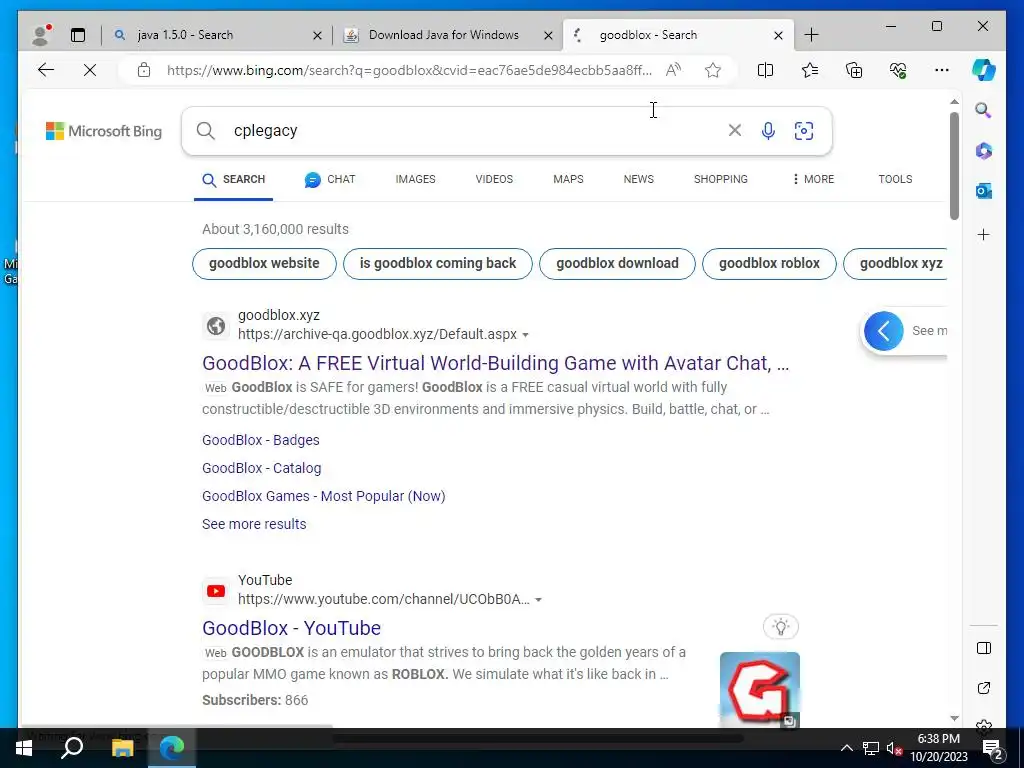View site information lock icon
This screenshot has height=768, width=1024.
[144, 70]
